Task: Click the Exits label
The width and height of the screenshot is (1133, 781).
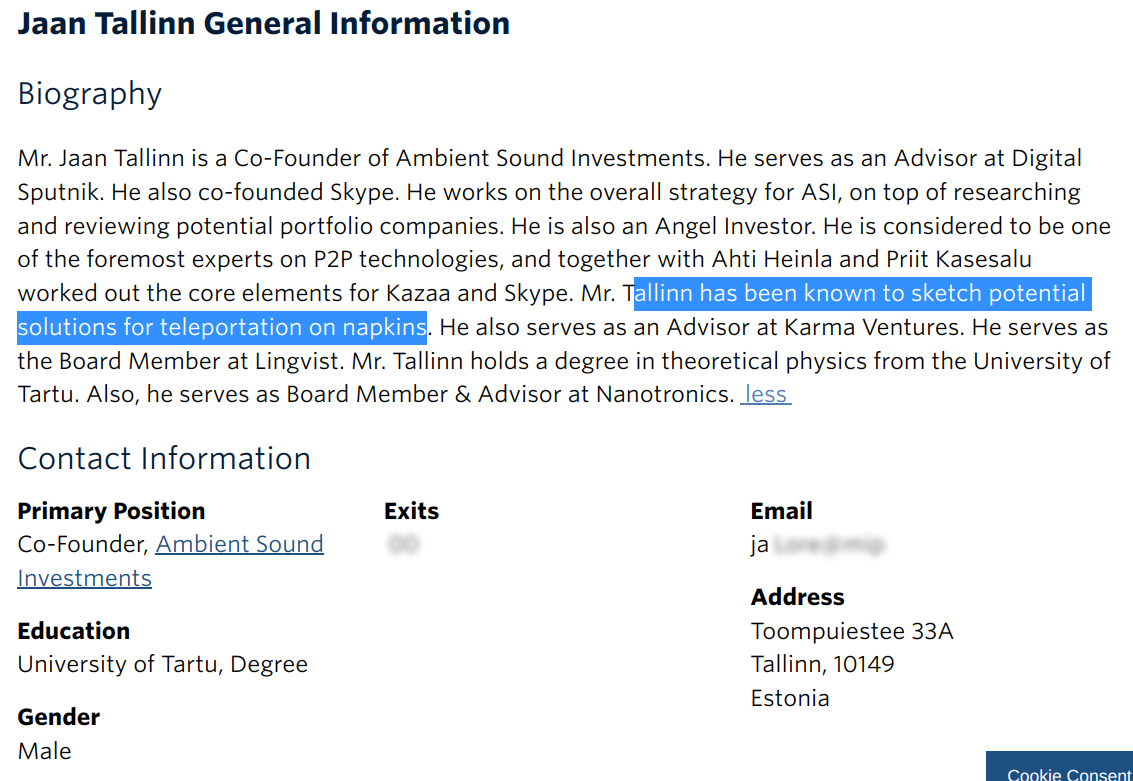Action: point(411,511)
